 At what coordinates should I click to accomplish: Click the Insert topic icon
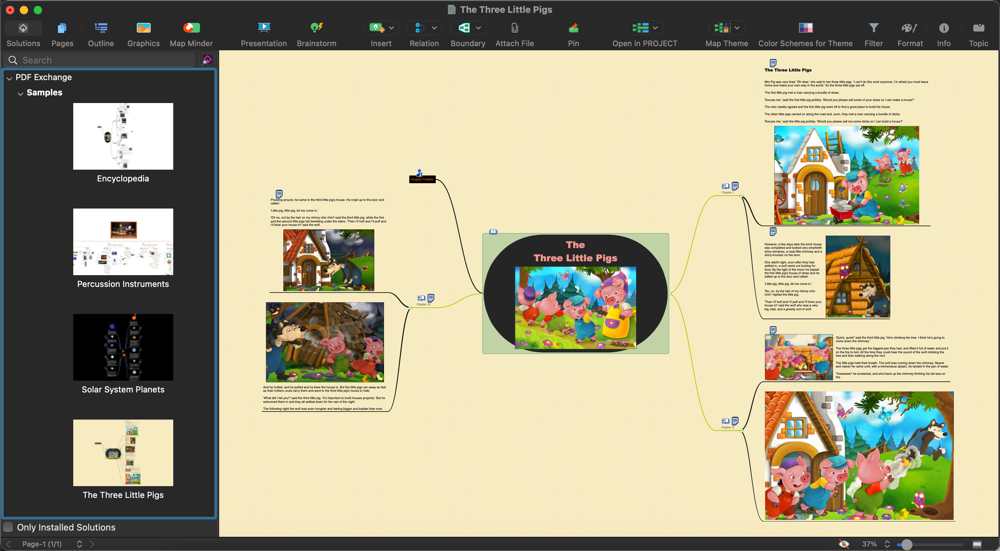pyautogui.click(x=376, y=28)
